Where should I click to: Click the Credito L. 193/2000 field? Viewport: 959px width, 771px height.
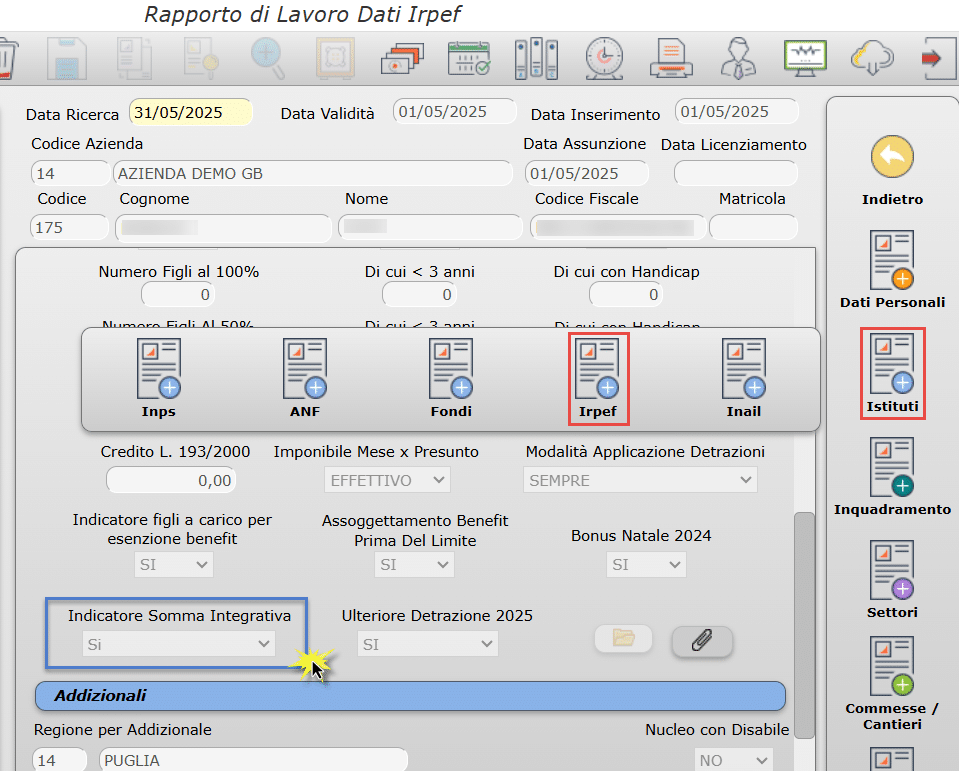click(171, 481)
